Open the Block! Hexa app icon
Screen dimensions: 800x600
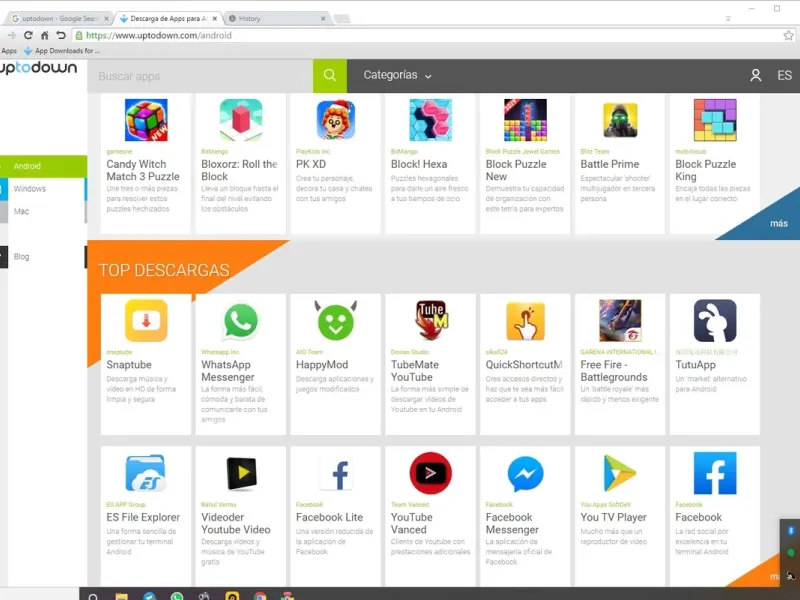coord(431,120)
